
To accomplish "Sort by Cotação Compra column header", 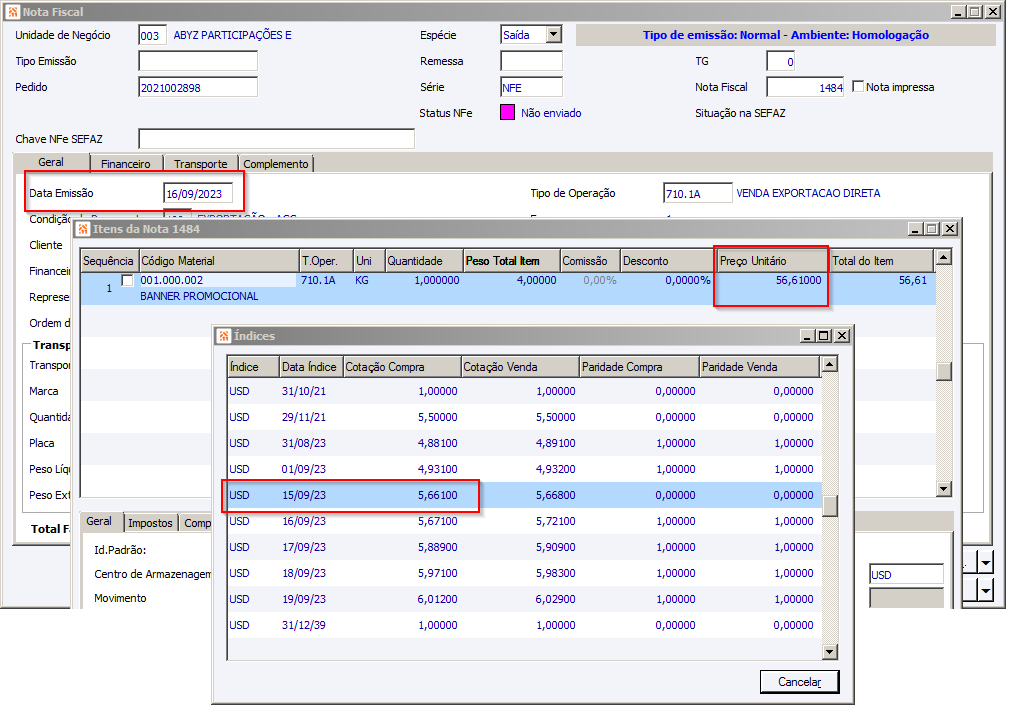I will click(x=401, y=366).
